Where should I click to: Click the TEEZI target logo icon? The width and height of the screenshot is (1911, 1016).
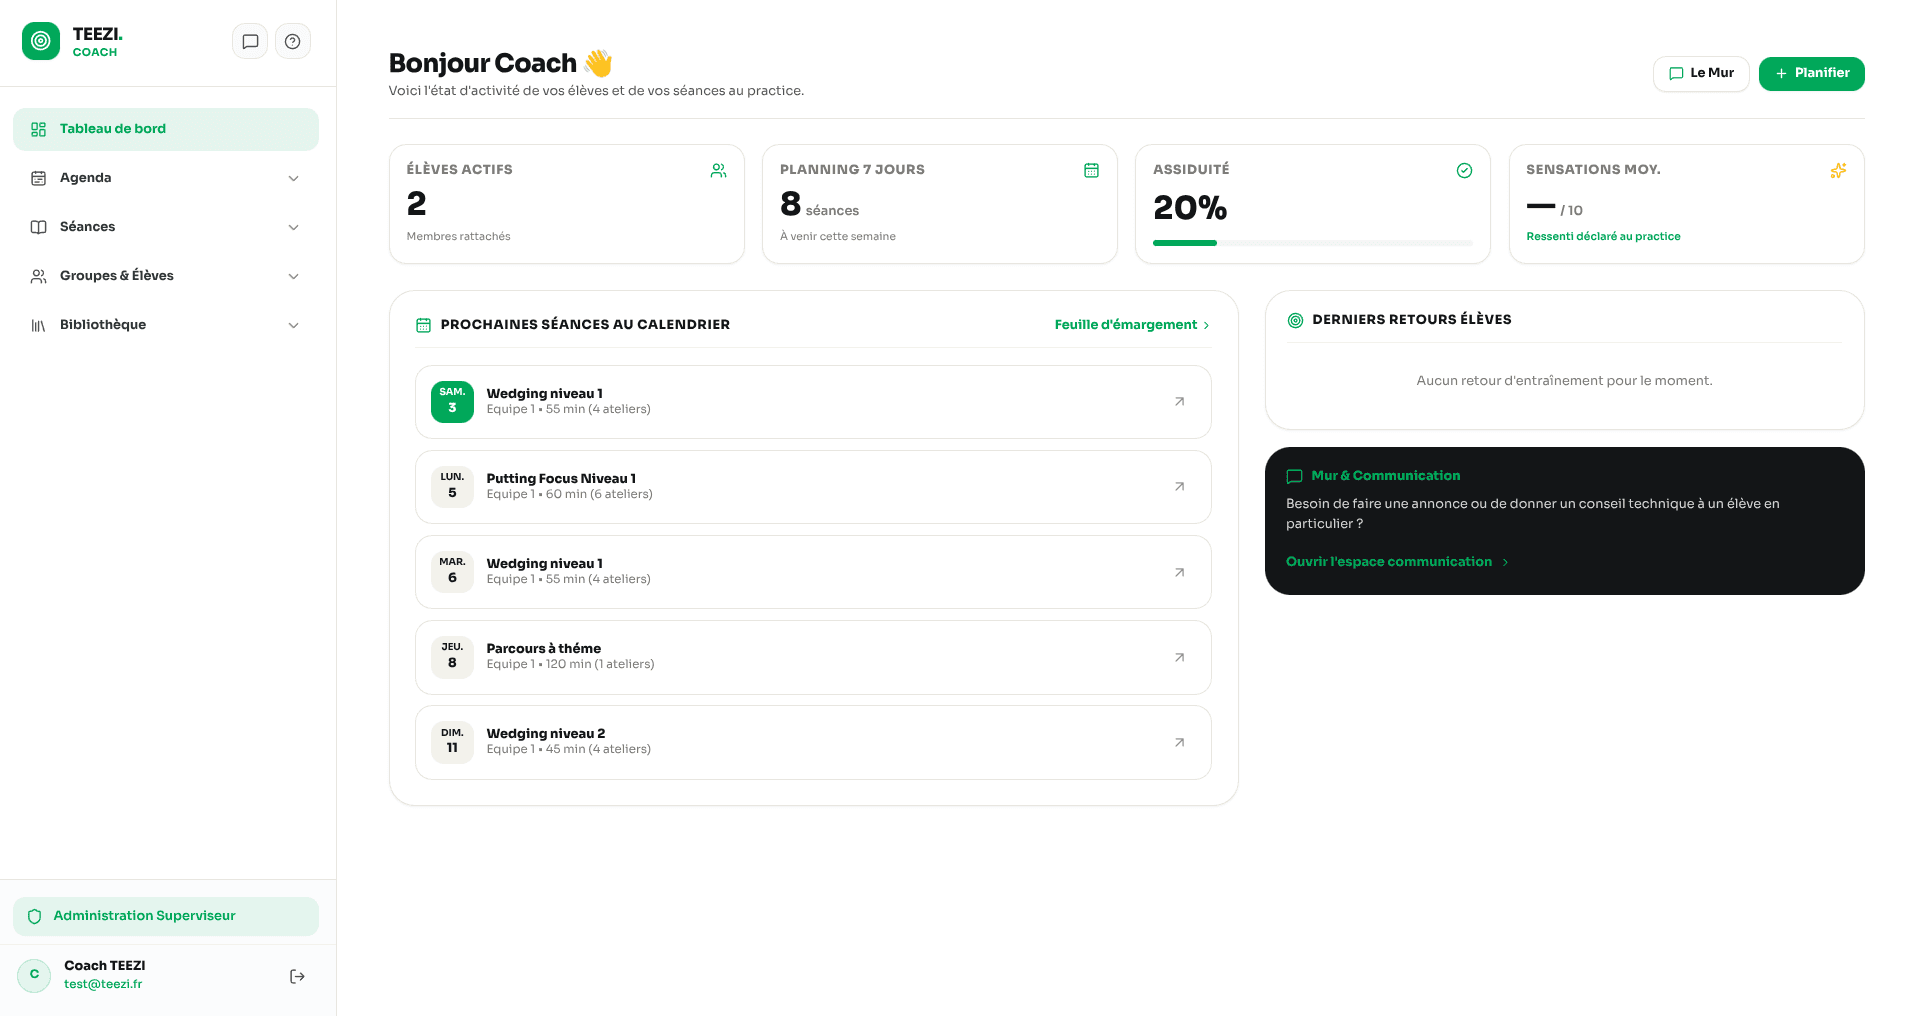(41, 42)
